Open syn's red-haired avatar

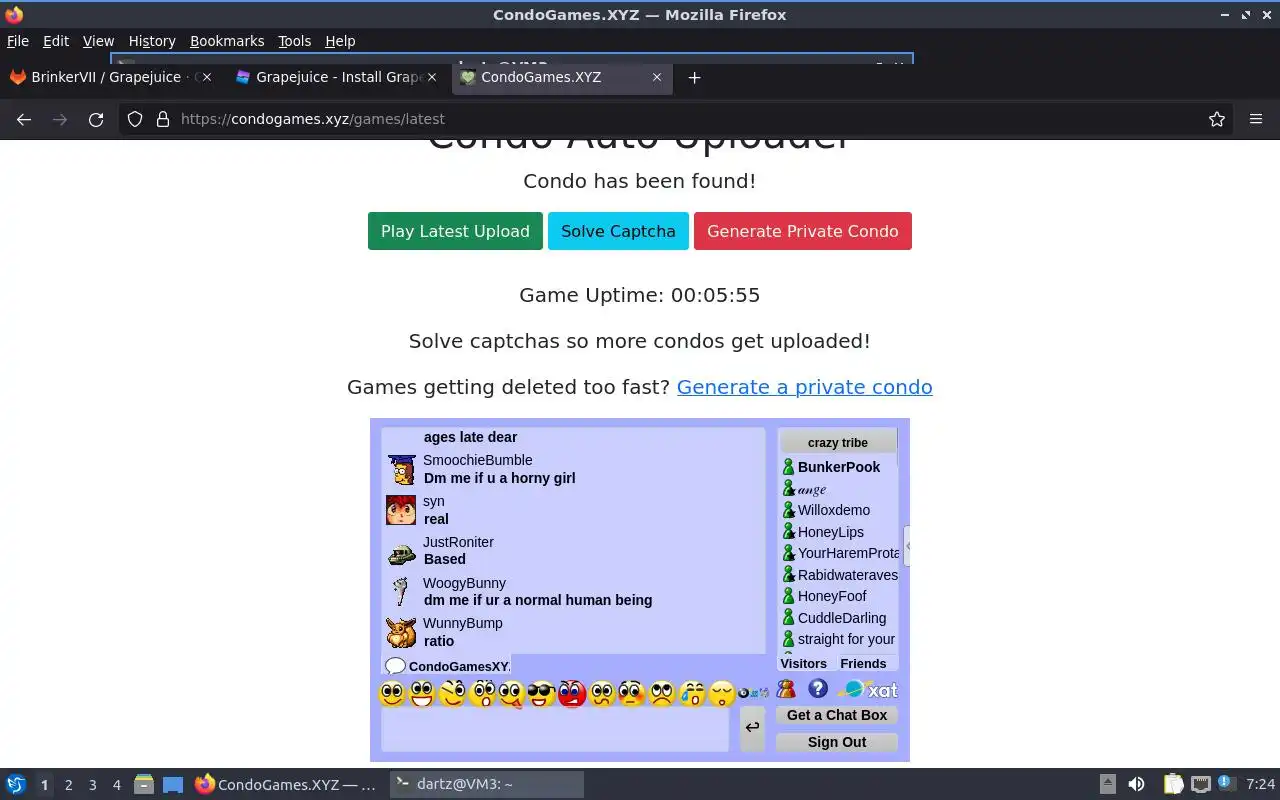[401, 510]
